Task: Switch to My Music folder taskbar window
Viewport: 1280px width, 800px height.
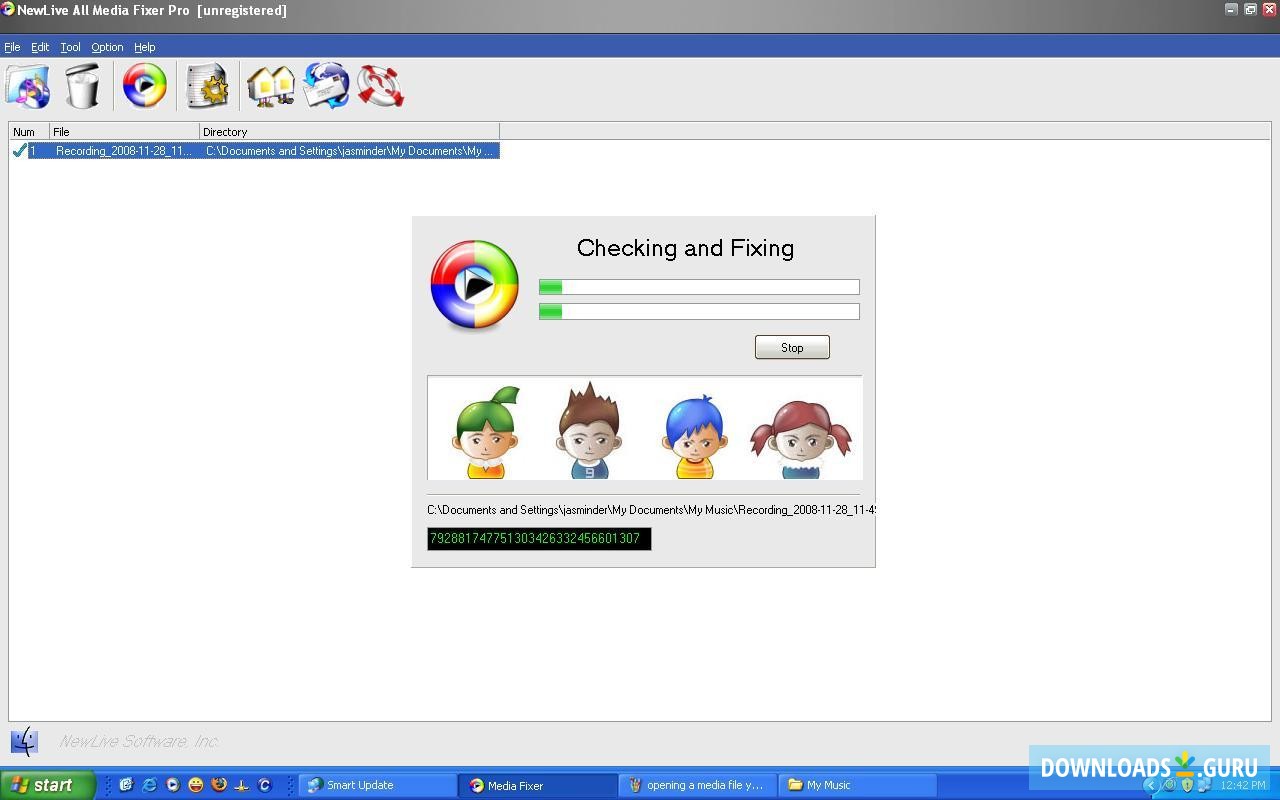Action: tap(858, 785)
